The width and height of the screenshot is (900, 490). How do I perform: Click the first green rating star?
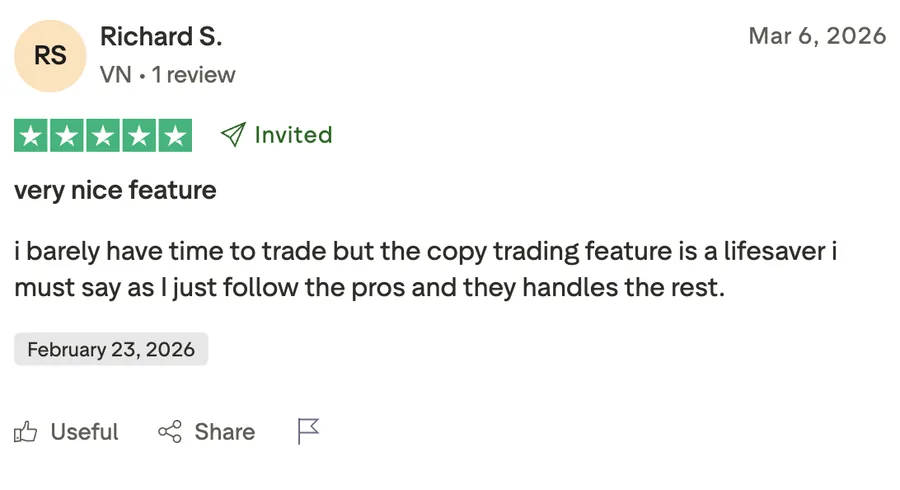point(31,135)
